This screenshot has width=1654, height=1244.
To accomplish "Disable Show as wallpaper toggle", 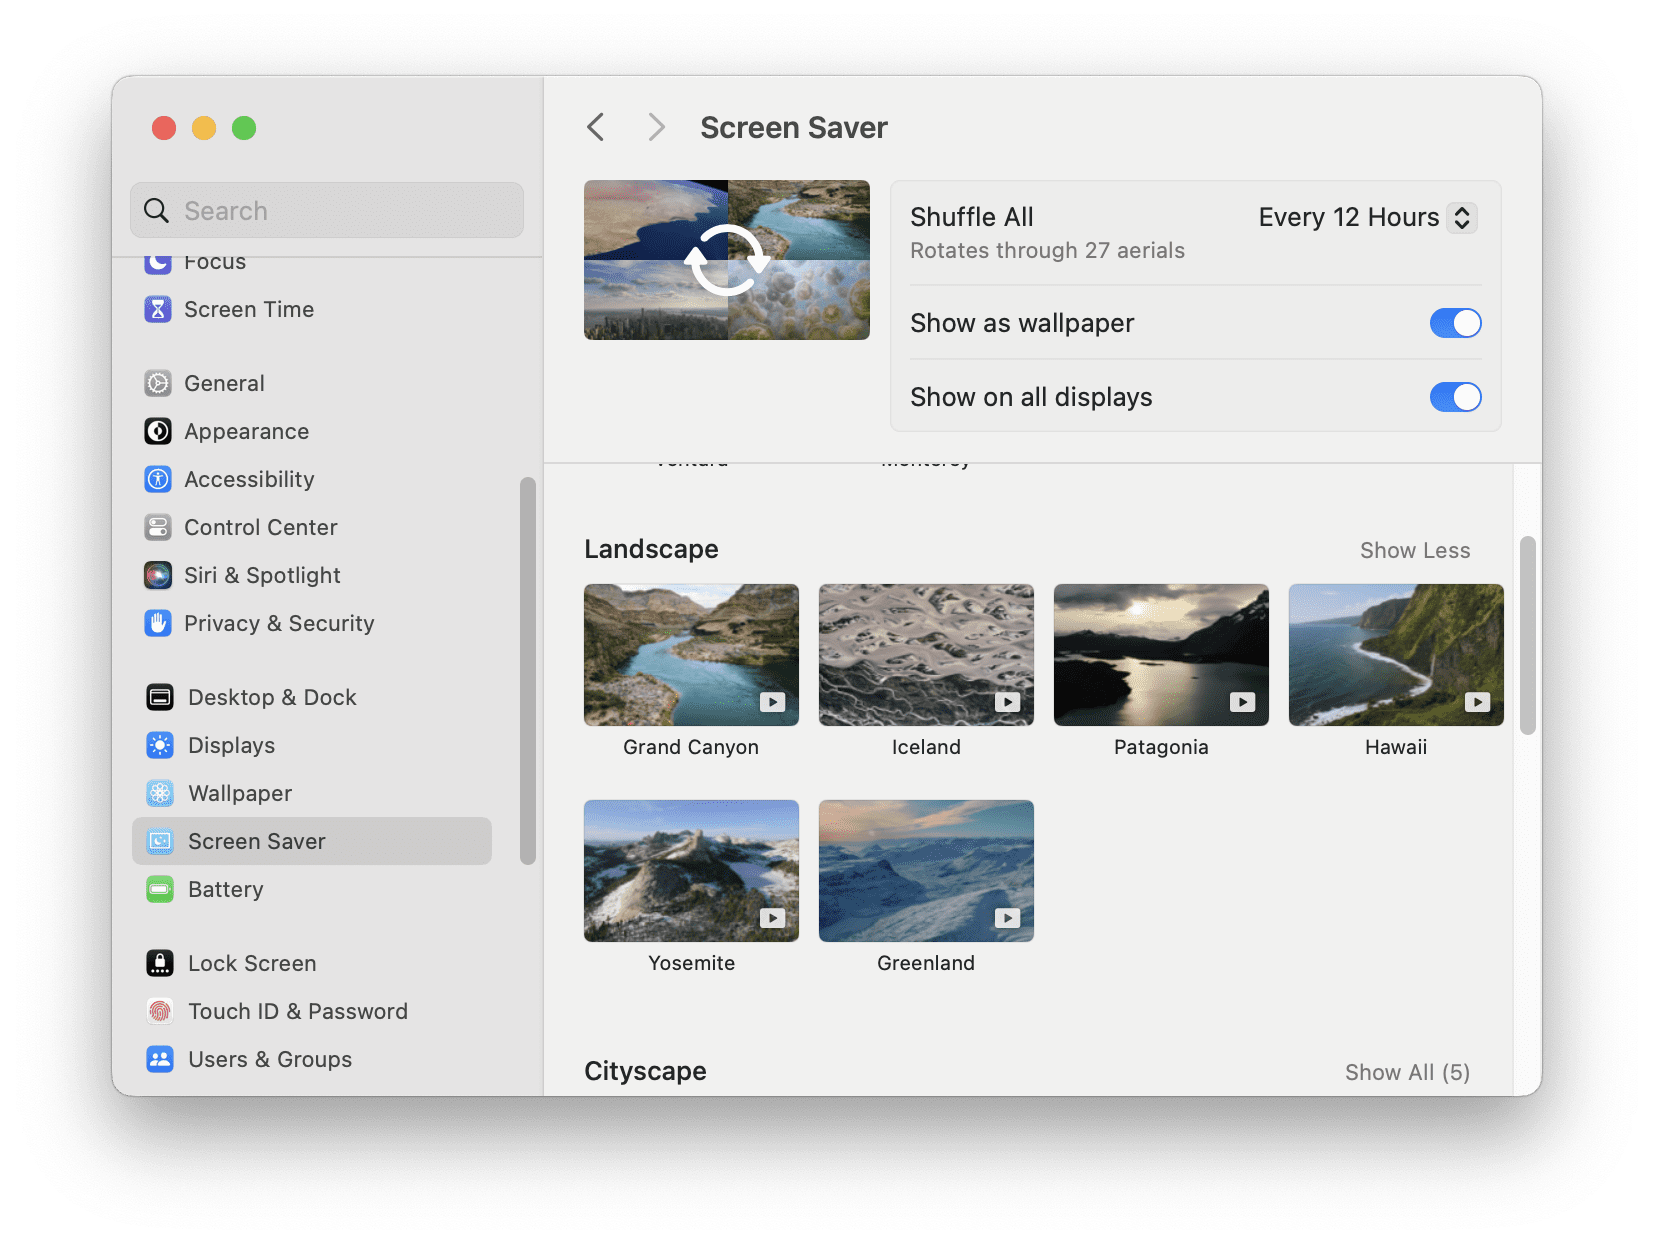I will click(1455, 323).
